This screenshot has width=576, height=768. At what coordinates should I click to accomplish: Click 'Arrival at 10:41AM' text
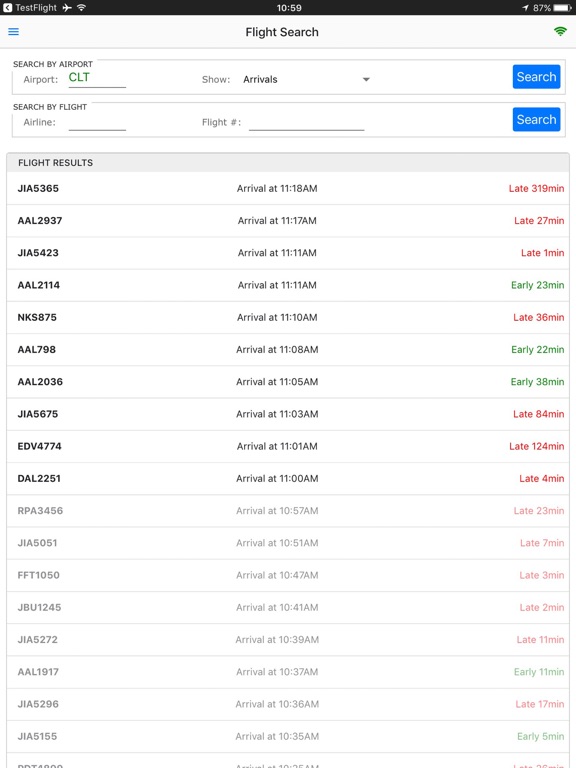click(x=277, y=608)
